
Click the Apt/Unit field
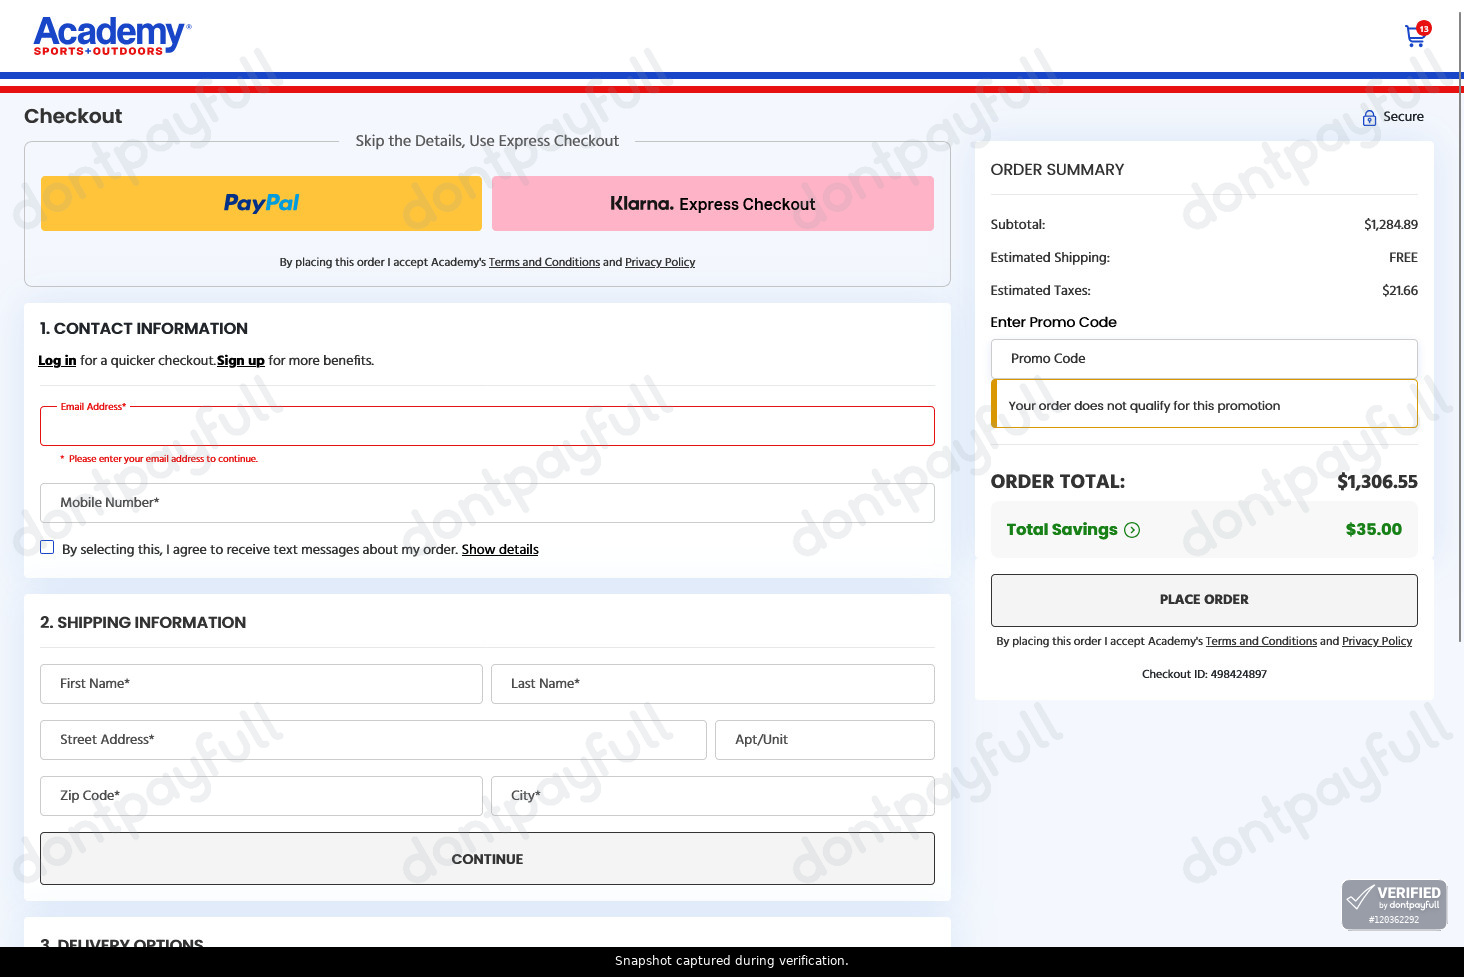[x=825, y=740]
